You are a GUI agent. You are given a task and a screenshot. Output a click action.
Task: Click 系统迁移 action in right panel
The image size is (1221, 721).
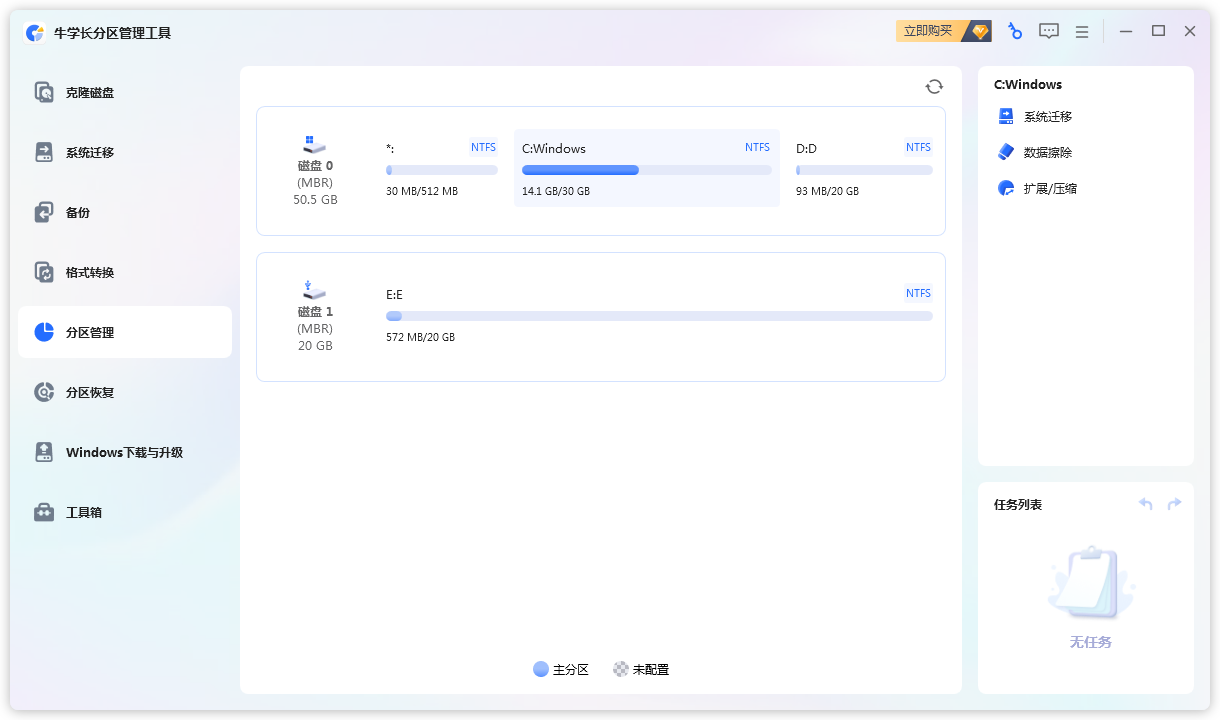click(x=1047, y=117)
